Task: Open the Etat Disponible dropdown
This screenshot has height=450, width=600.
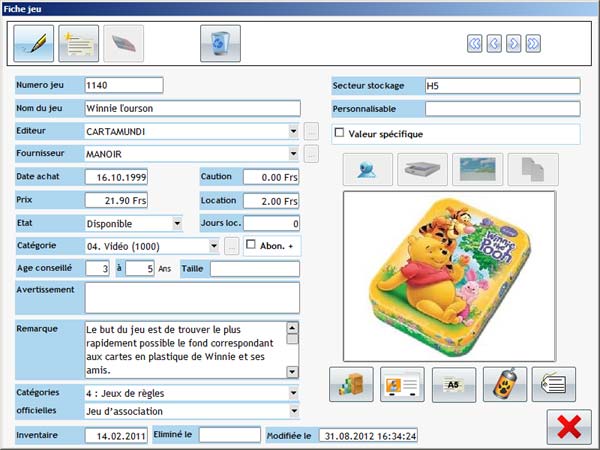Action: coord(177,223)
